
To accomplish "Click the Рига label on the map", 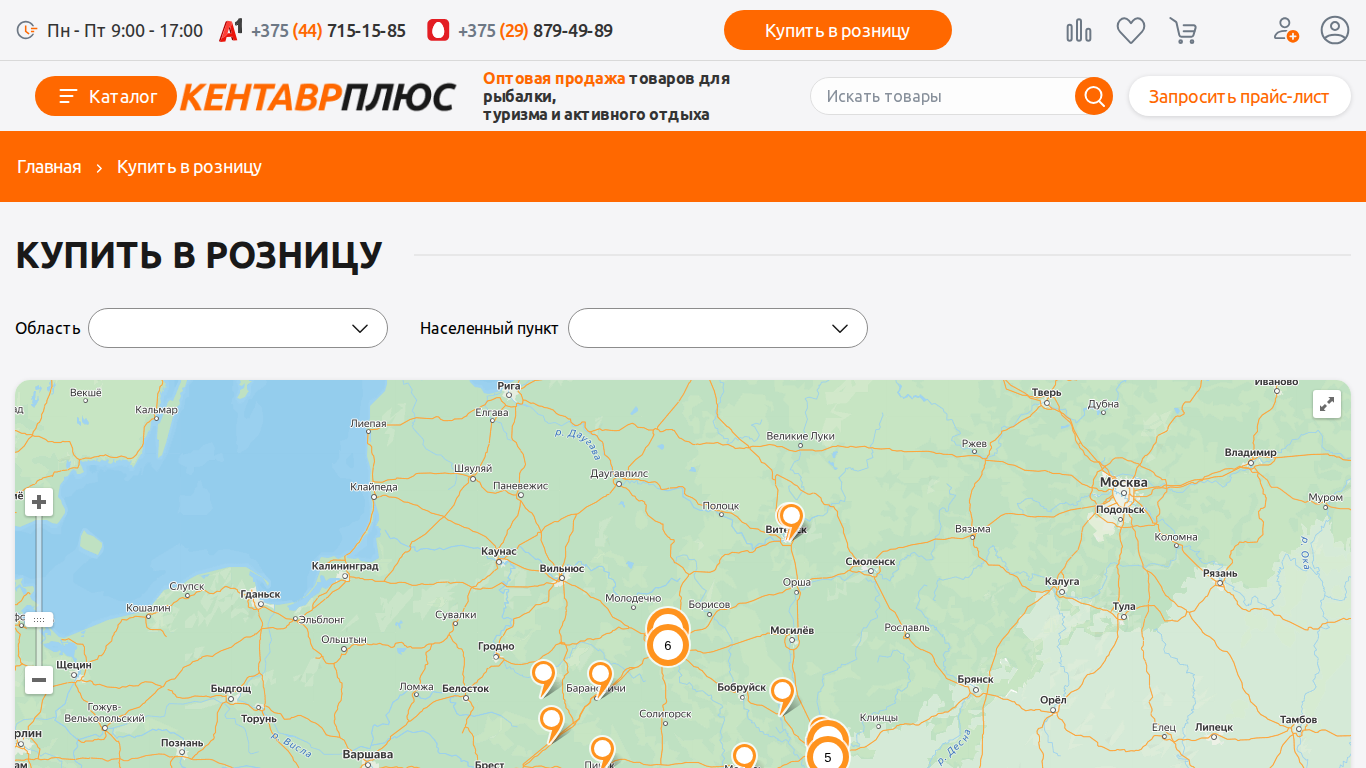I will pos(509,385).
